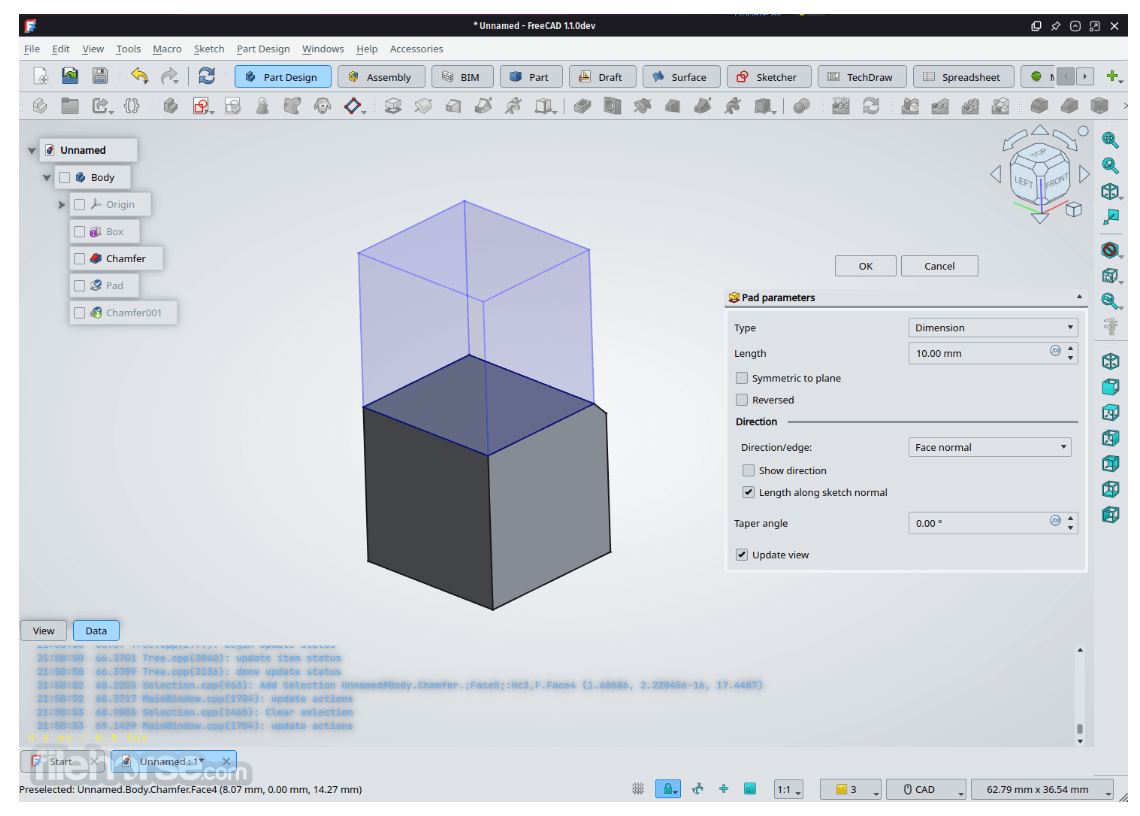1140x816 pixels.
Task: Switch to the Sketcher workbench
Action: [x=767, y=76]
